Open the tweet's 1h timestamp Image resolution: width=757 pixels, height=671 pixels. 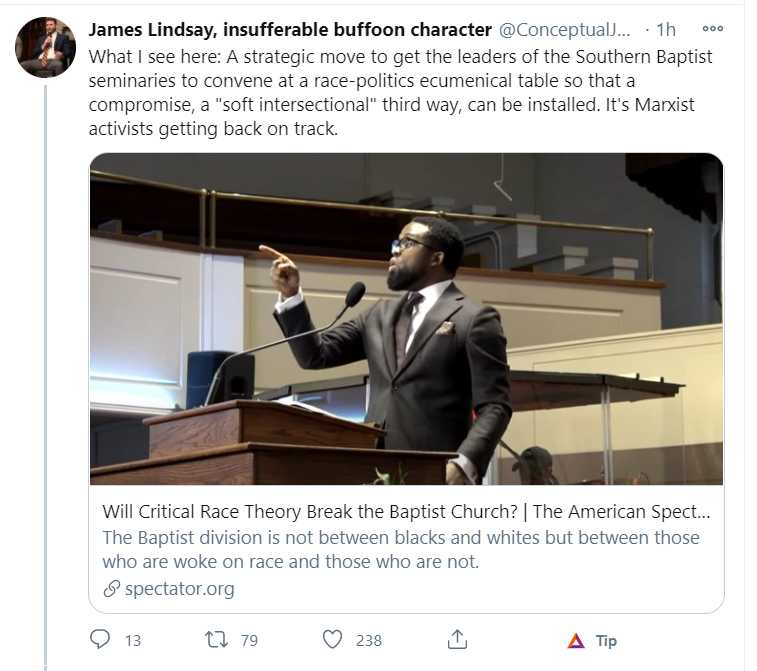coord(666,30)
